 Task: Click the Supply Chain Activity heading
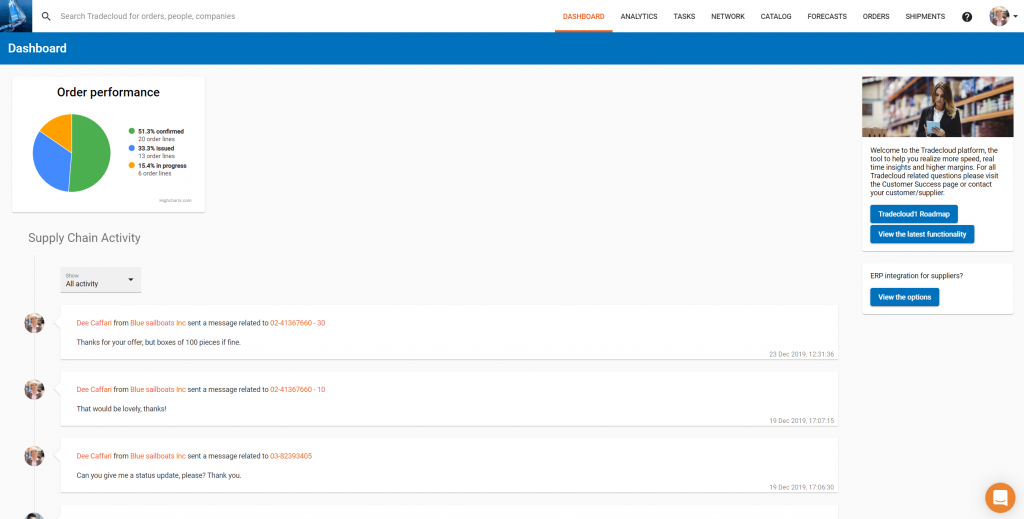(x=84, y=238)
